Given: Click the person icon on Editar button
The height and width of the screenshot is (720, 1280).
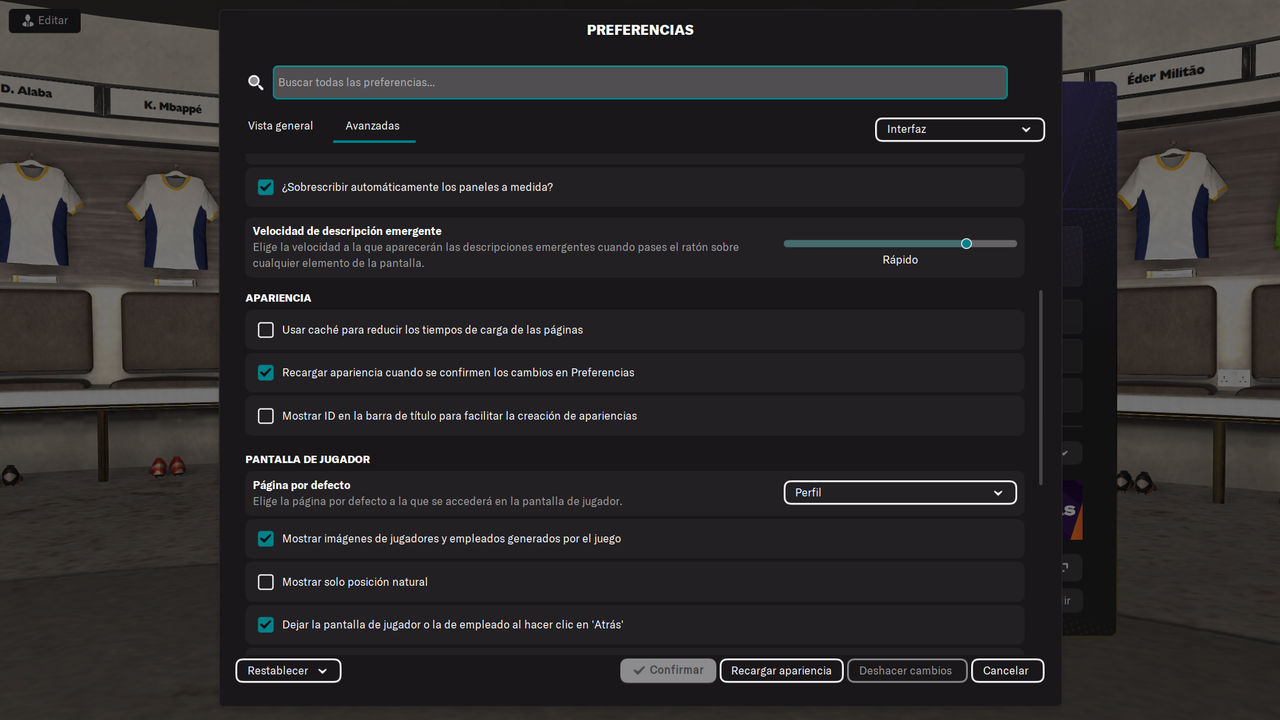Looking at the screenshot, I should tap(28, 20).
